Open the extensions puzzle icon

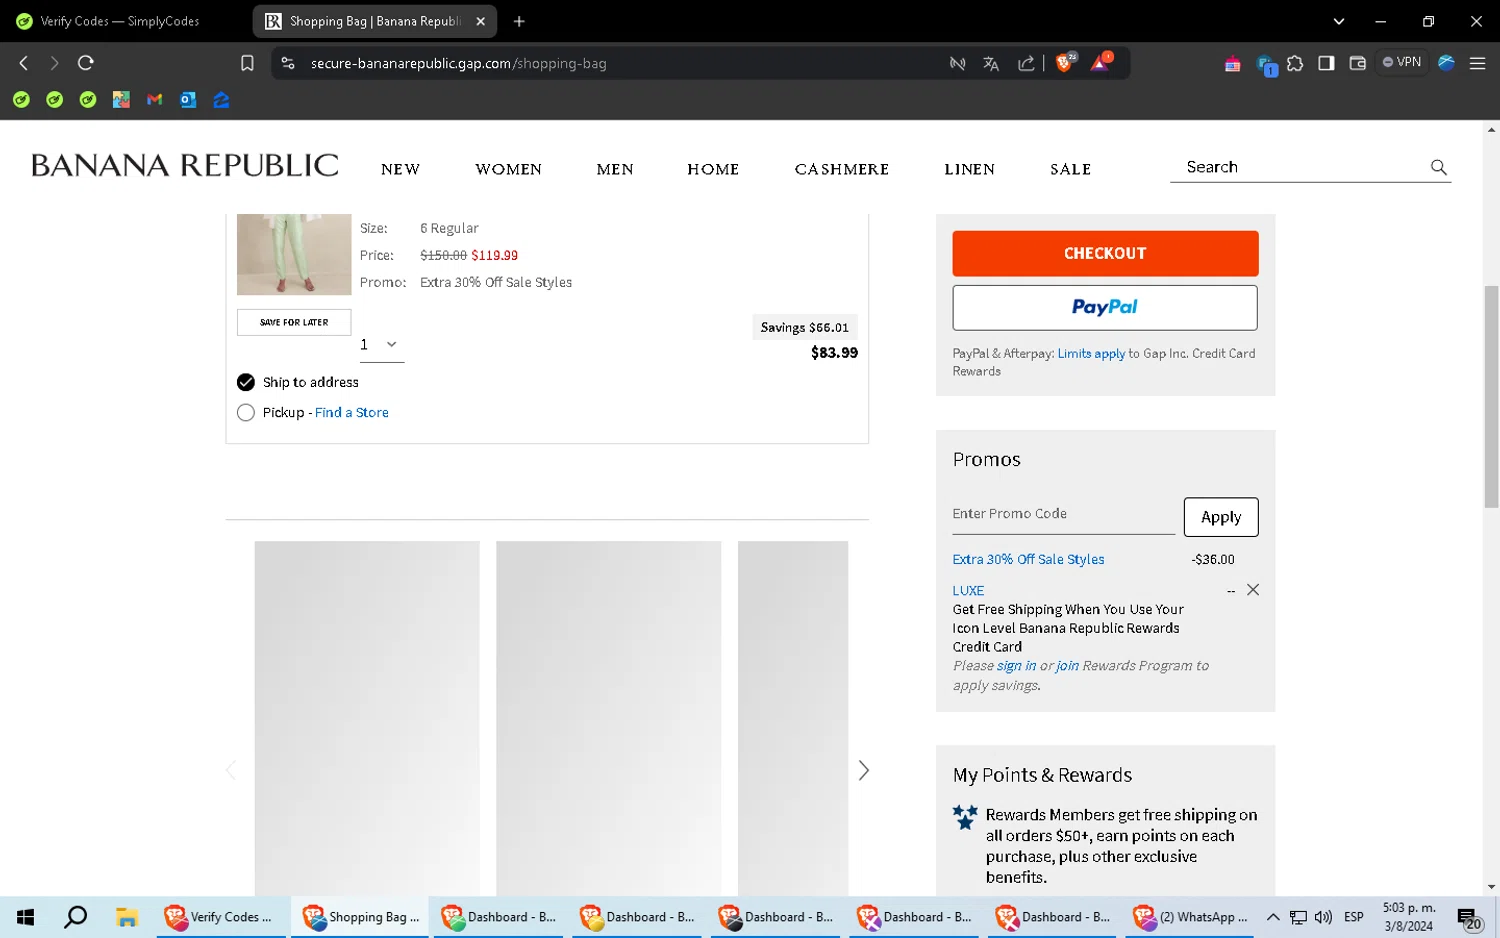coord(1295,63)
